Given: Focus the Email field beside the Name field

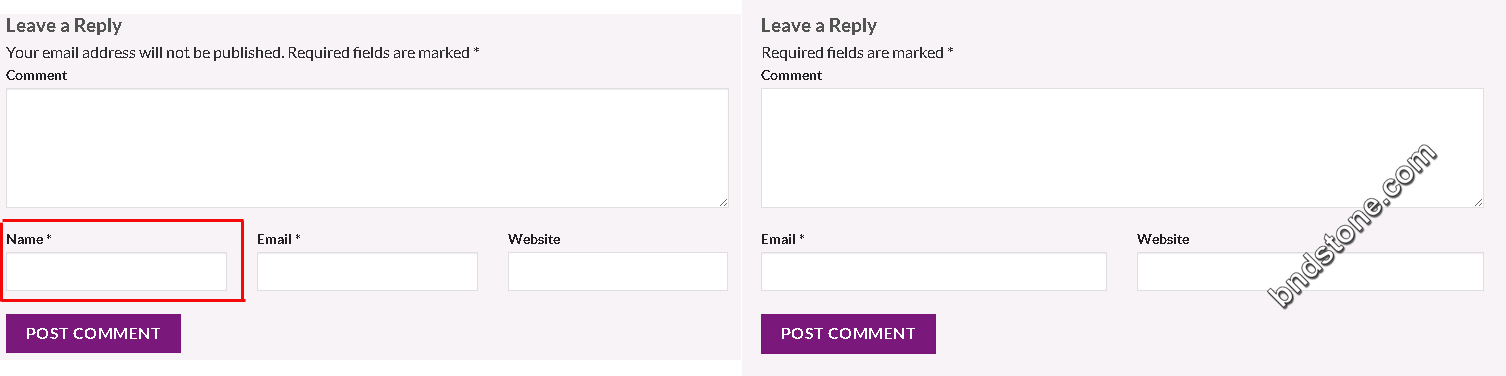Looking at the screenshot, I should [367, 272].
